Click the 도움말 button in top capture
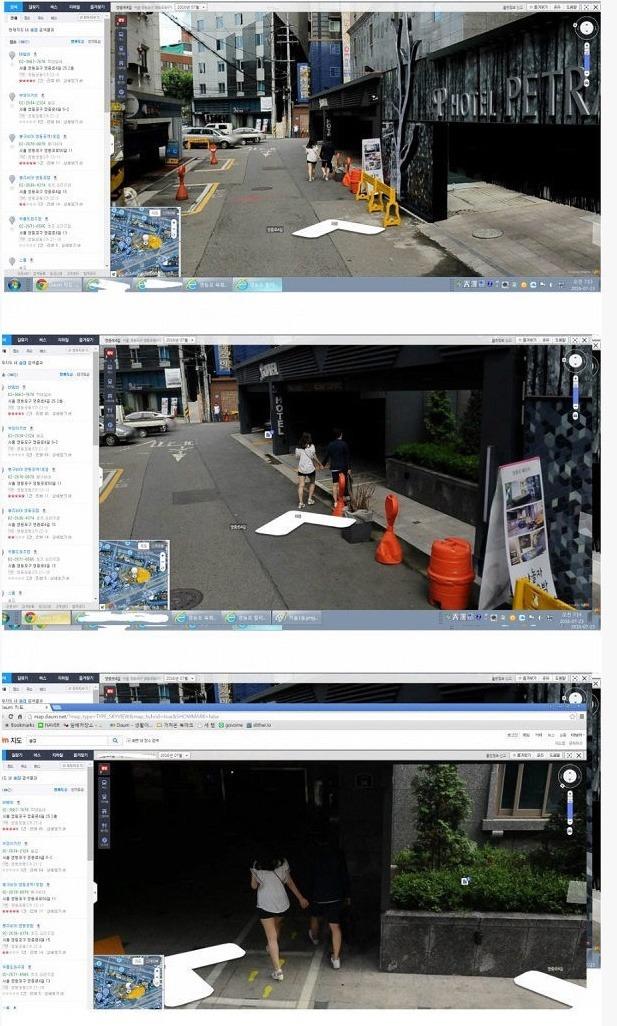Screen dimensions: 617x1026 pos(573,7)
